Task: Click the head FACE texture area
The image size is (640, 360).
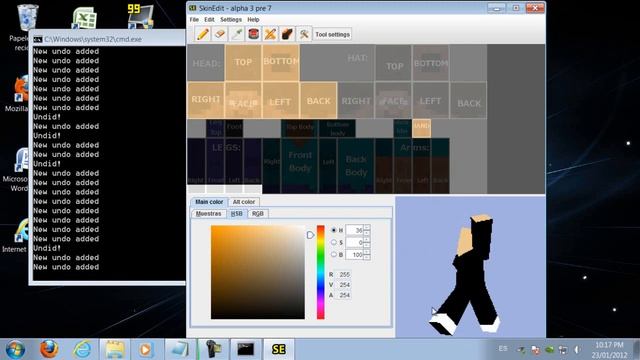Action: point(243,101)
